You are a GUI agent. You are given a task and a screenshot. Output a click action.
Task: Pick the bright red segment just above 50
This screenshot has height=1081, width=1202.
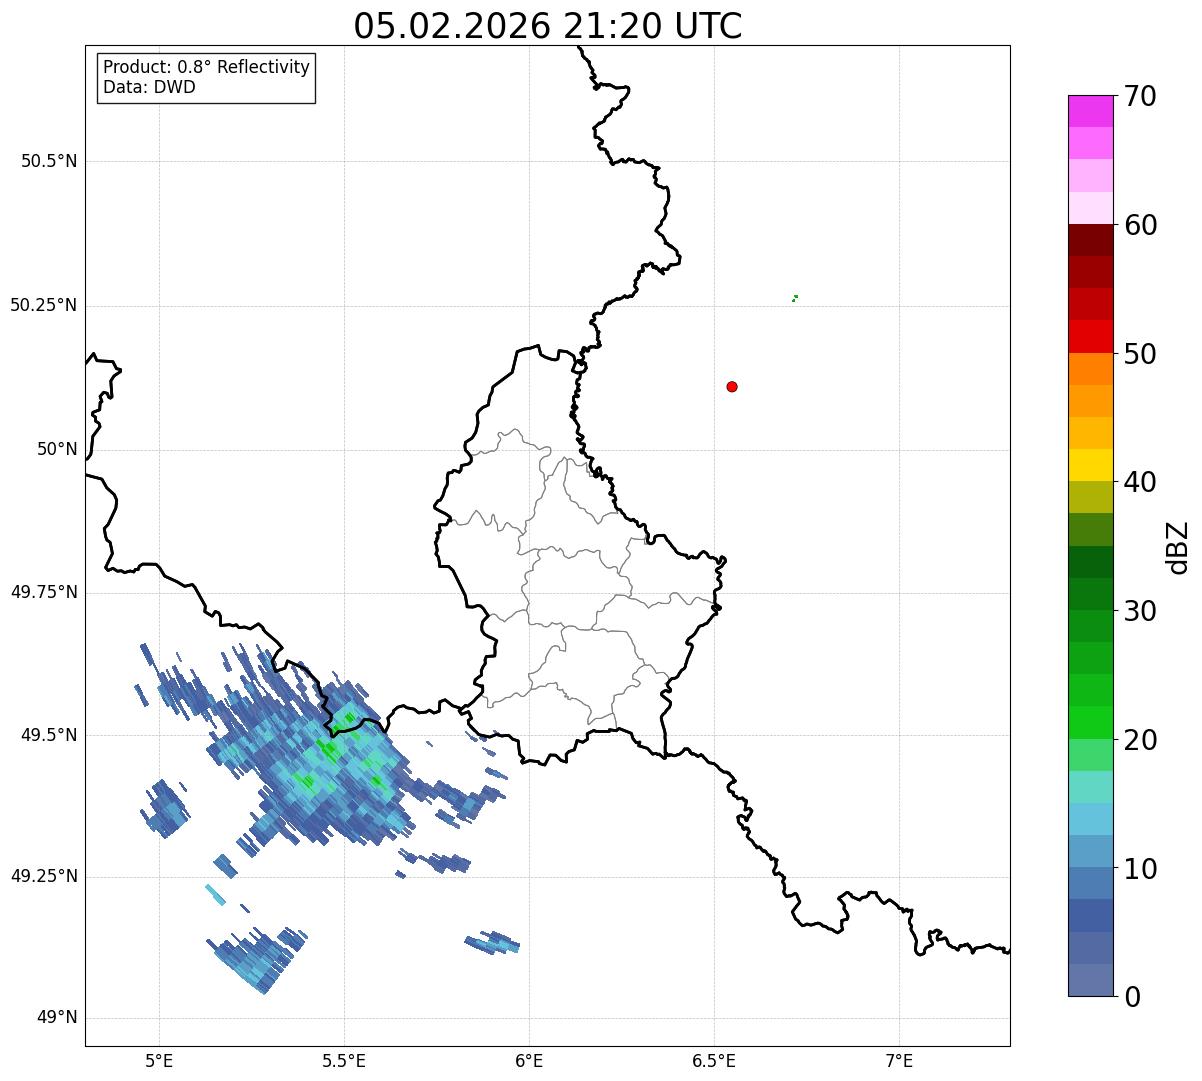1091,337
